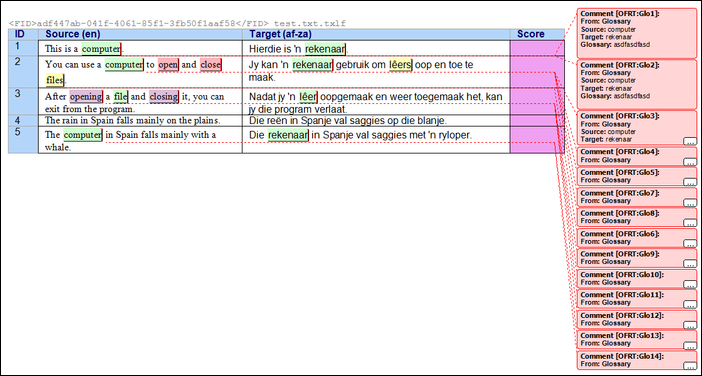Screen dimensions: 702x376
Task: Click the red highlighted word 'open'
Action: click(x=168, y=65)
